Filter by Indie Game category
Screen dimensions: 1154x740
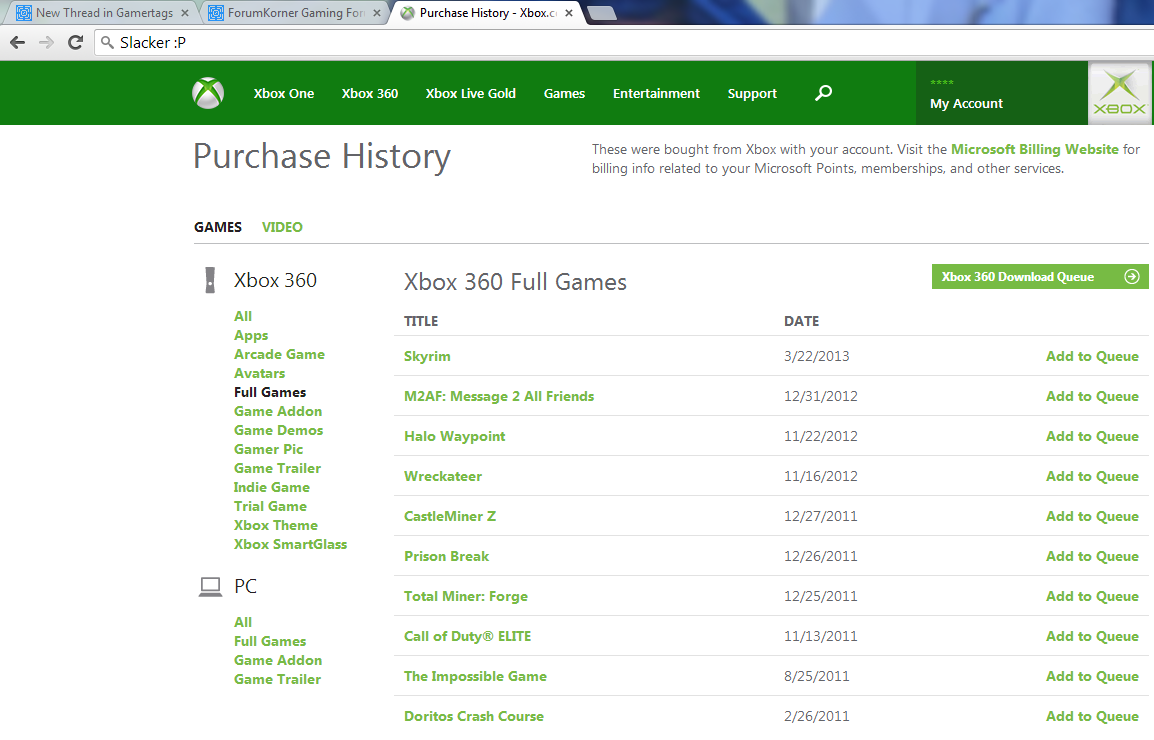pyautogui.click(x=272, y=487)
